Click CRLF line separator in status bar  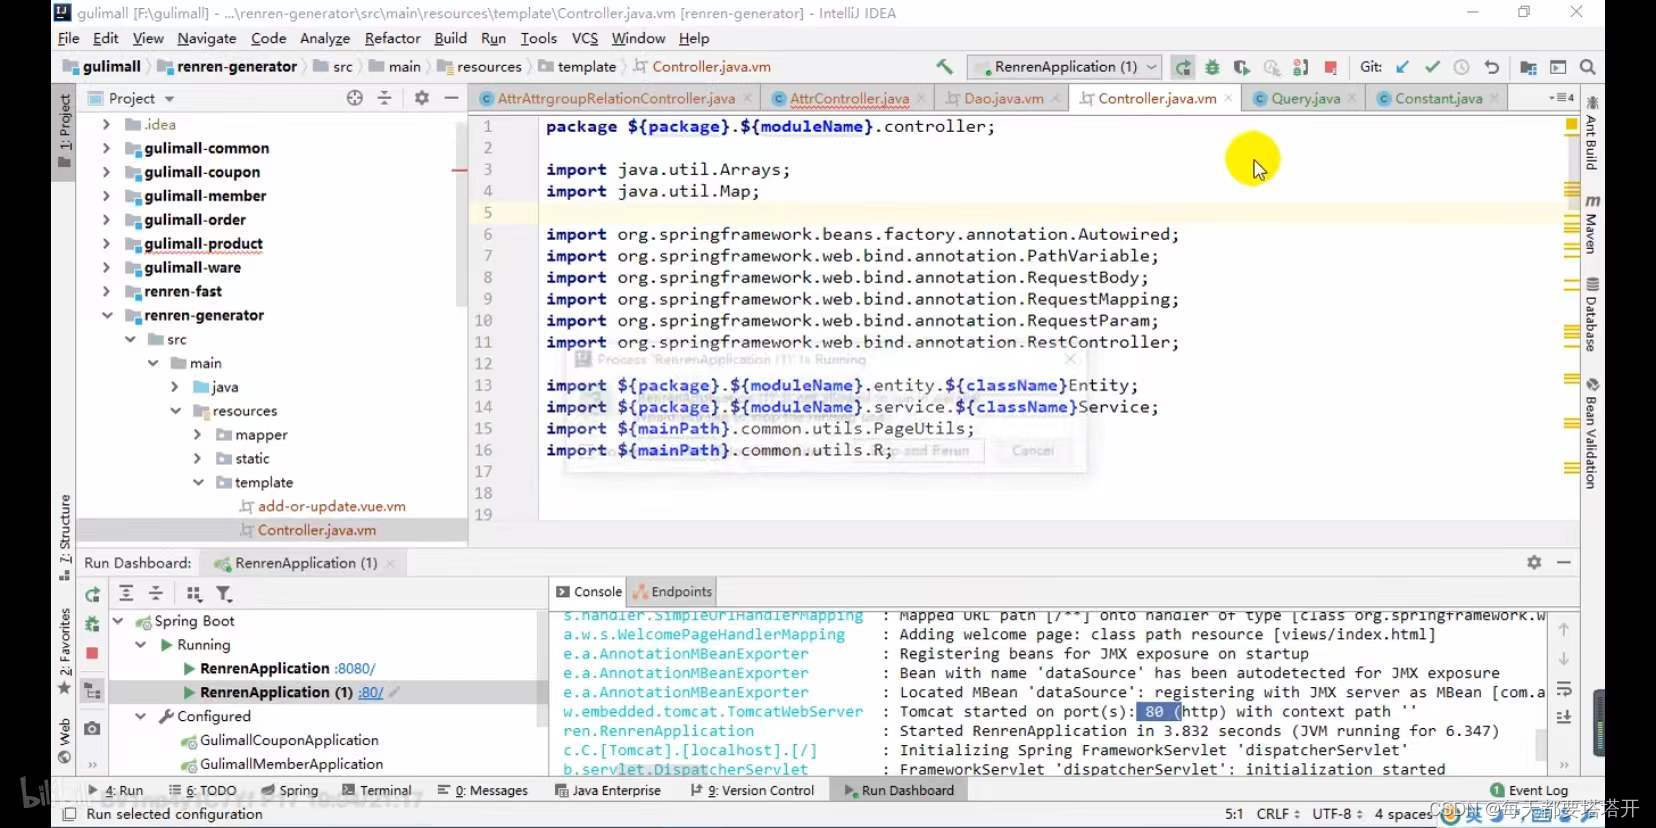(1278, 814)
